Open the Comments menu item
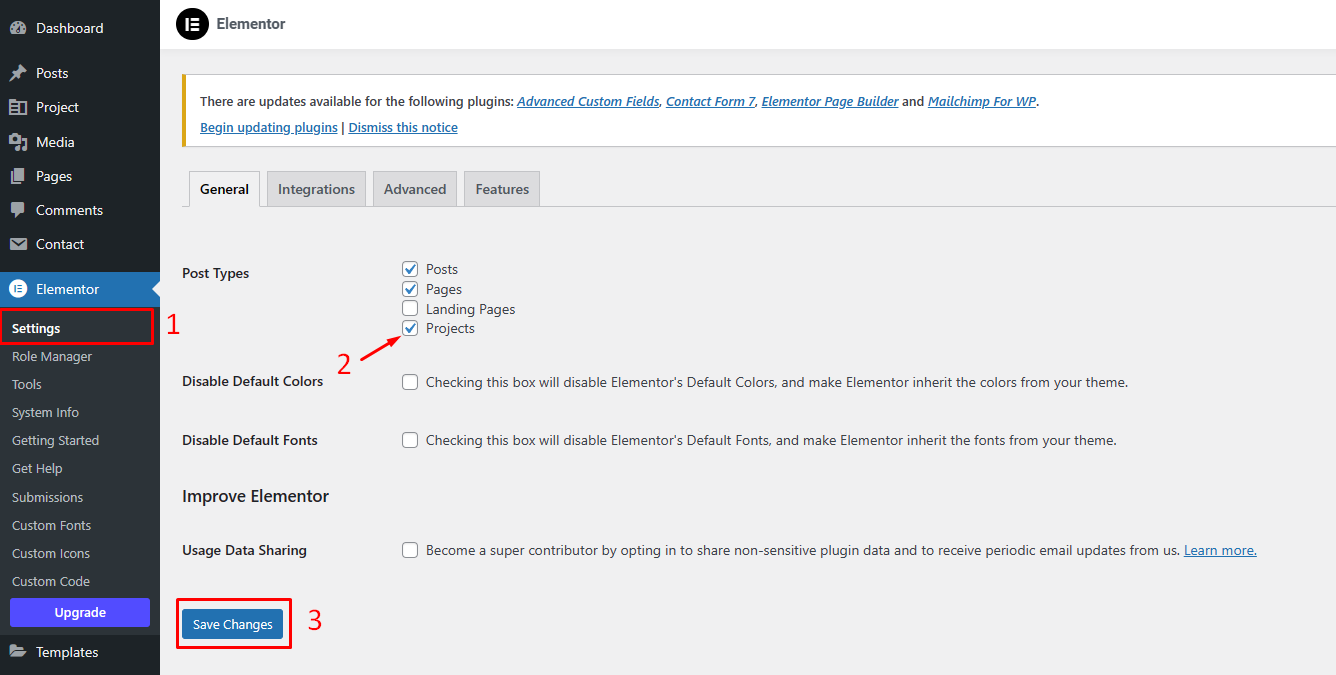Screen dimensions: 1336x675 (80, 210)
